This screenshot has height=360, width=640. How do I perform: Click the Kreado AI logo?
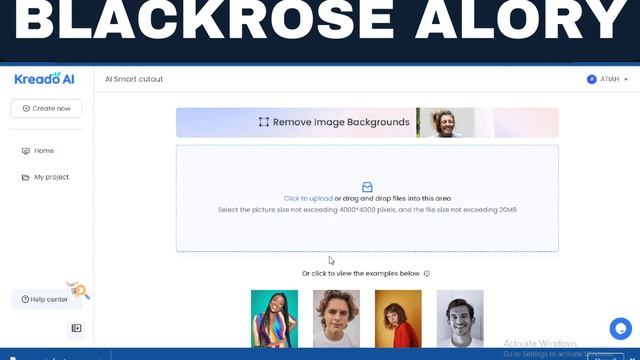point(44,79)
